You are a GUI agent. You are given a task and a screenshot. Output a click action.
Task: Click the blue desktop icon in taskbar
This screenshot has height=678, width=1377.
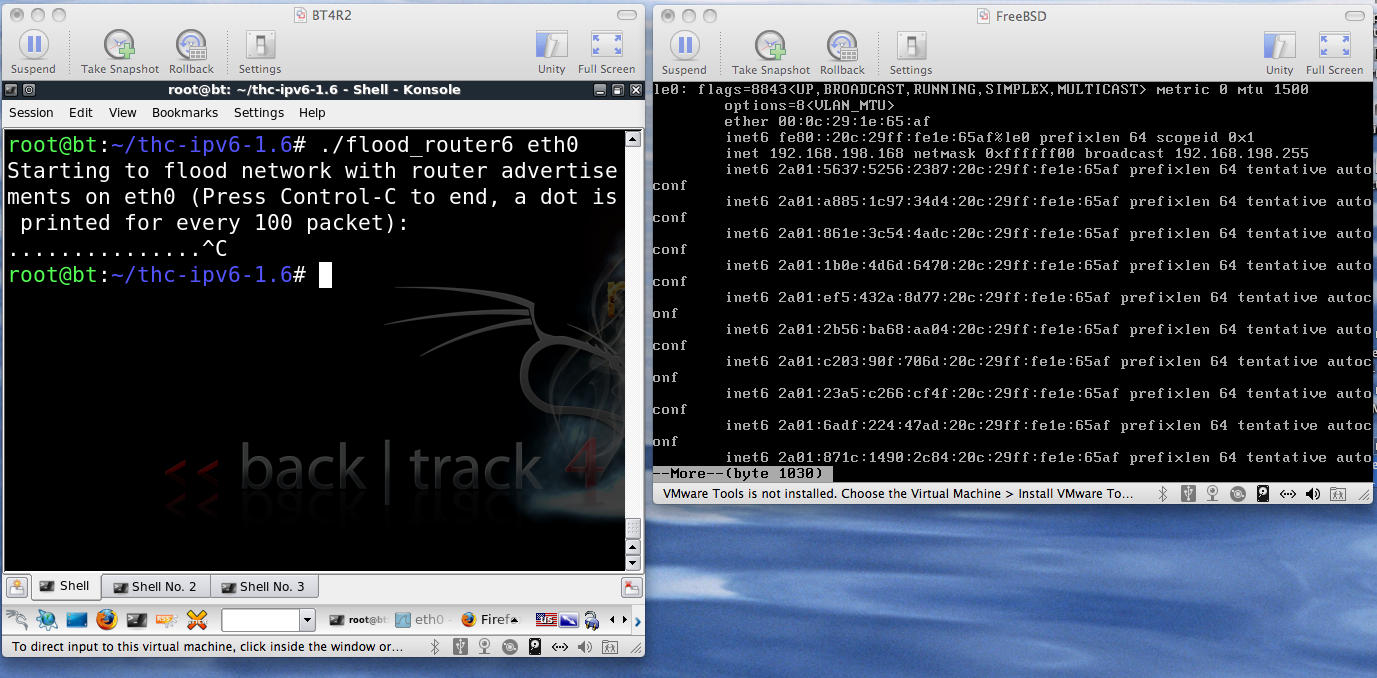[77, 619]
